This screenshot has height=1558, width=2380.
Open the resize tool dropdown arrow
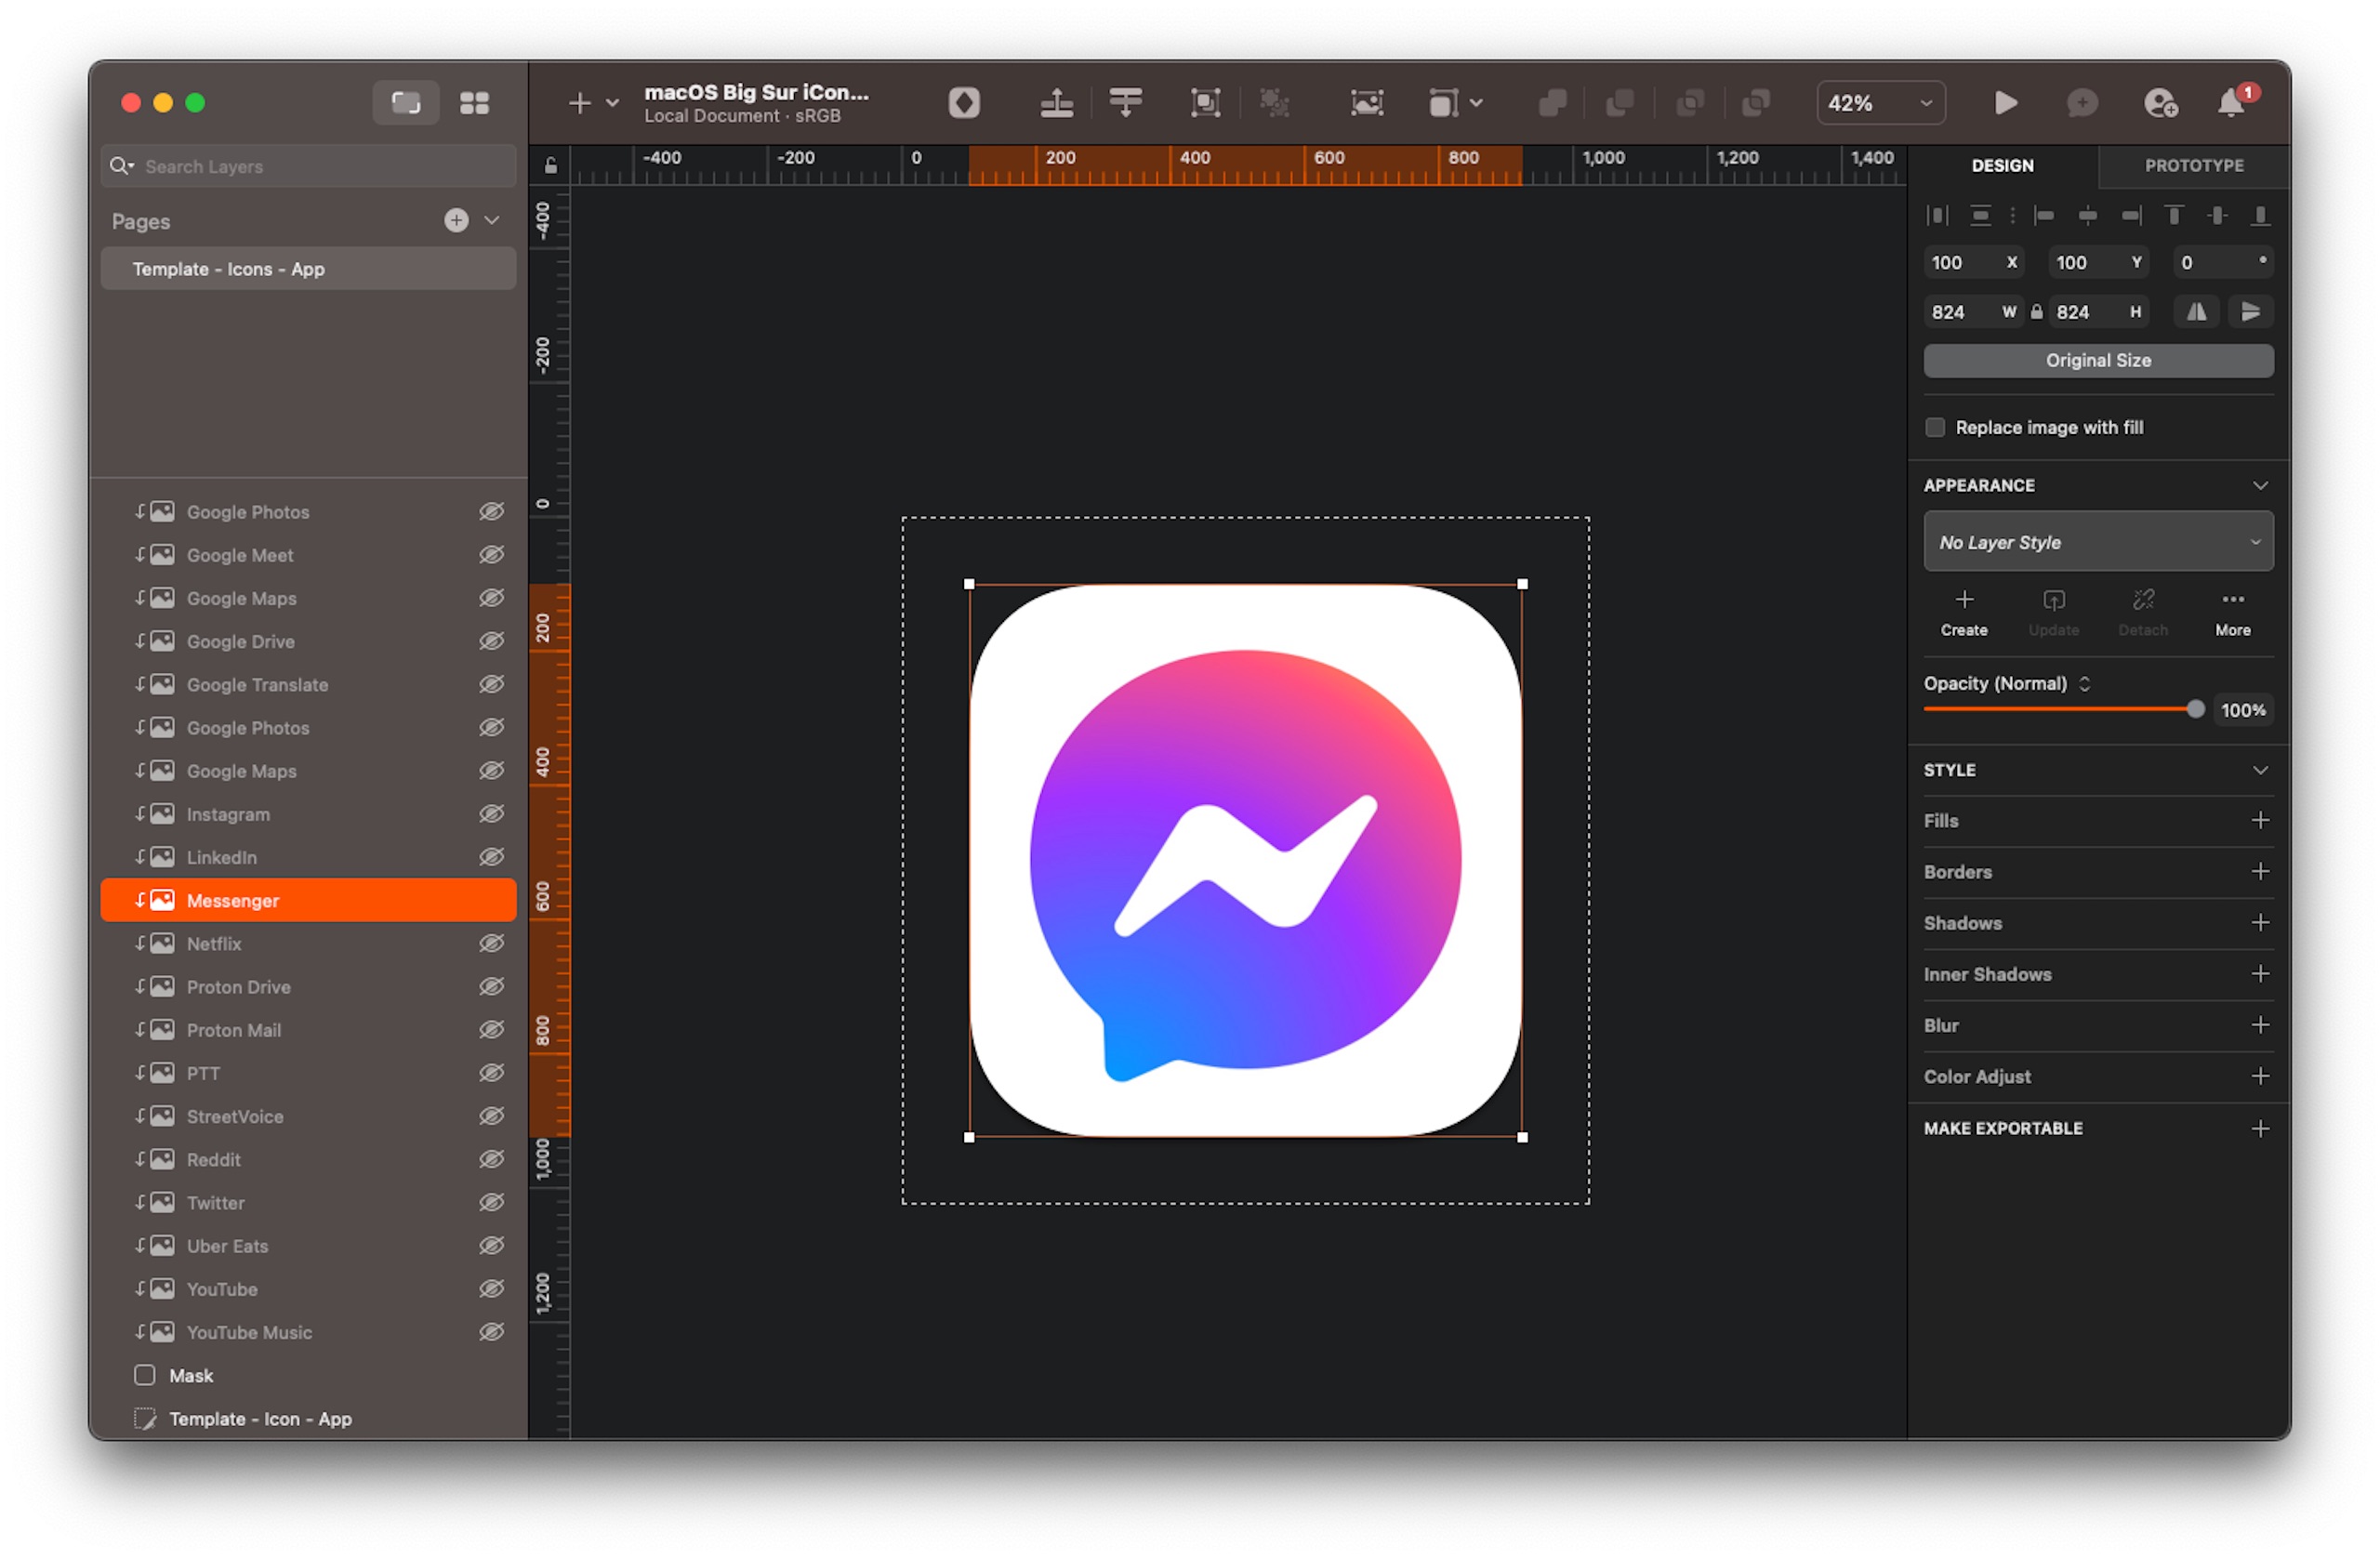point(1476,103)
